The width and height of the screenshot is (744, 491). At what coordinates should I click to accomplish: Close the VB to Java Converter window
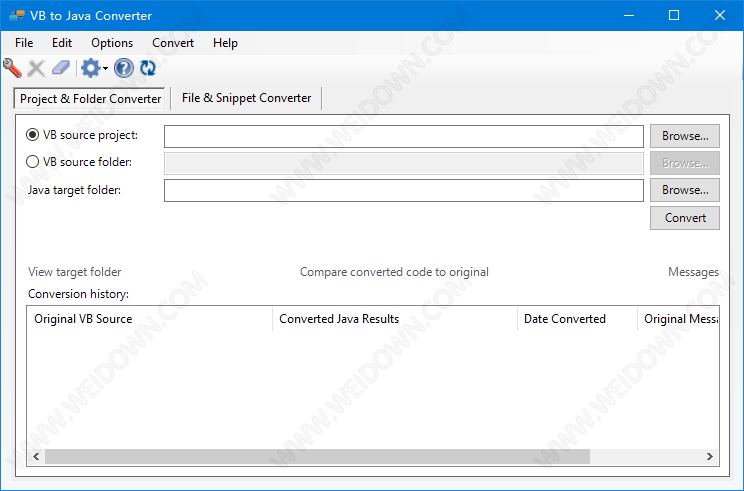[x=720, y=15]
